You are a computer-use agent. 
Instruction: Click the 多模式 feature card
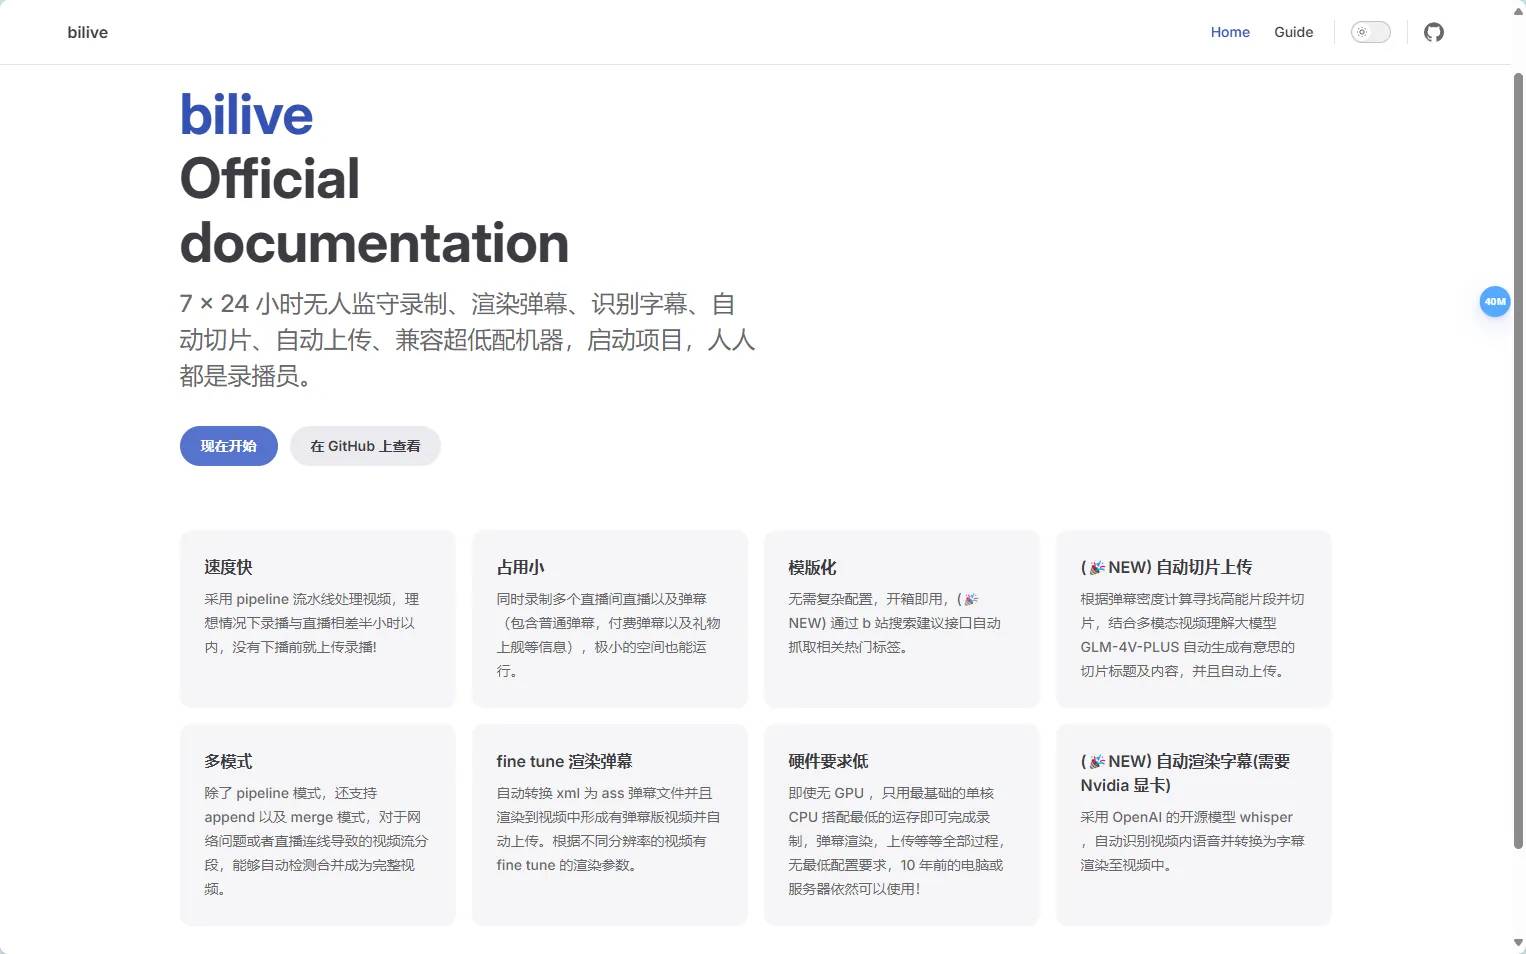(x=317, y=824)
